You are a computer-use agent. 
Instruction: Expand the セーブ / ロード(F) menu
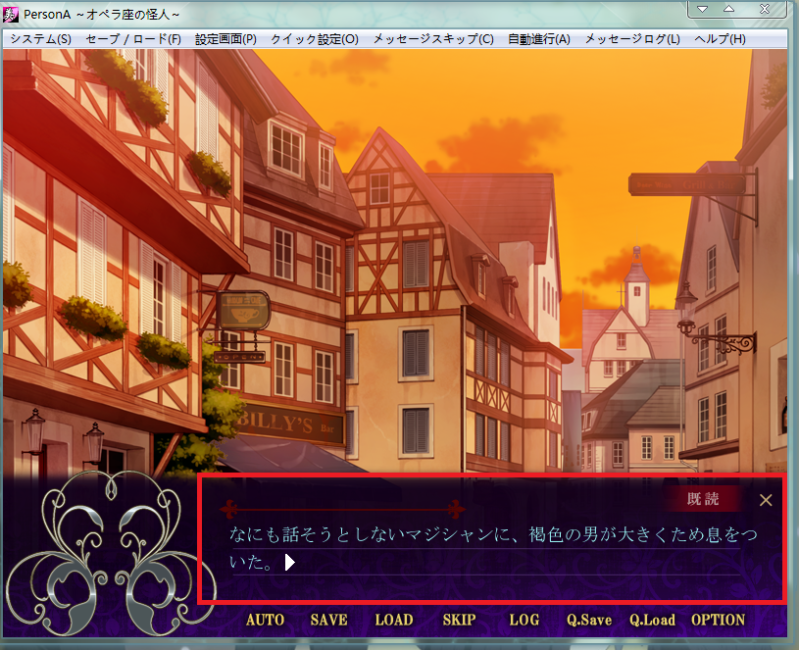point(133,39)
